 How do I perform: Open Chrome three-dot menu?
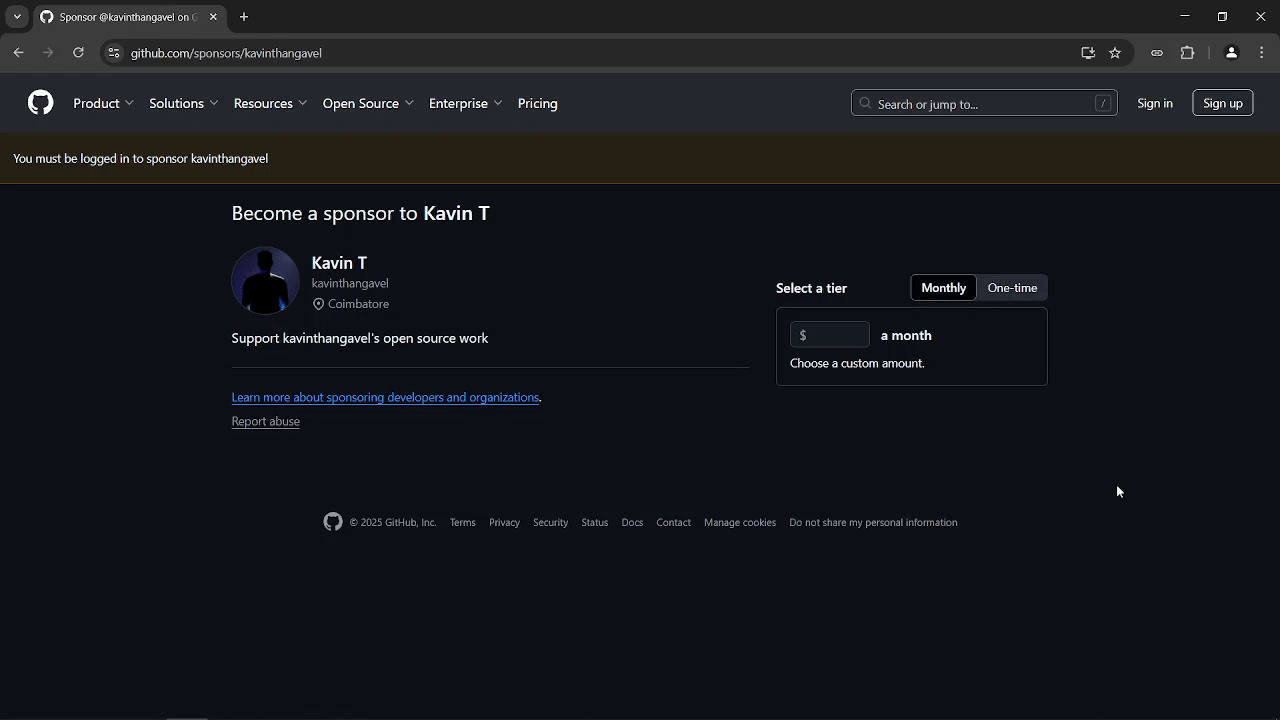[1262, 53]
